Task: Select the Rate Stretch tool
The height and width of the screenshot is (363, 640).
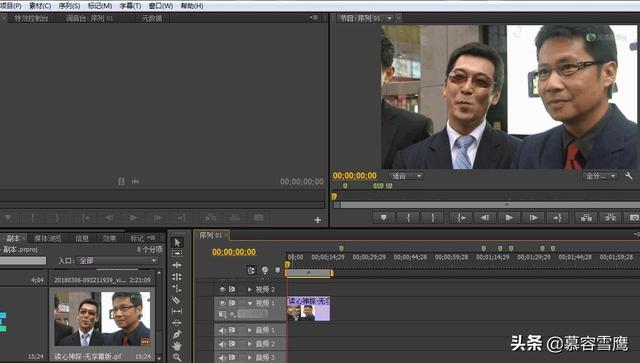Action: point(177,288)
